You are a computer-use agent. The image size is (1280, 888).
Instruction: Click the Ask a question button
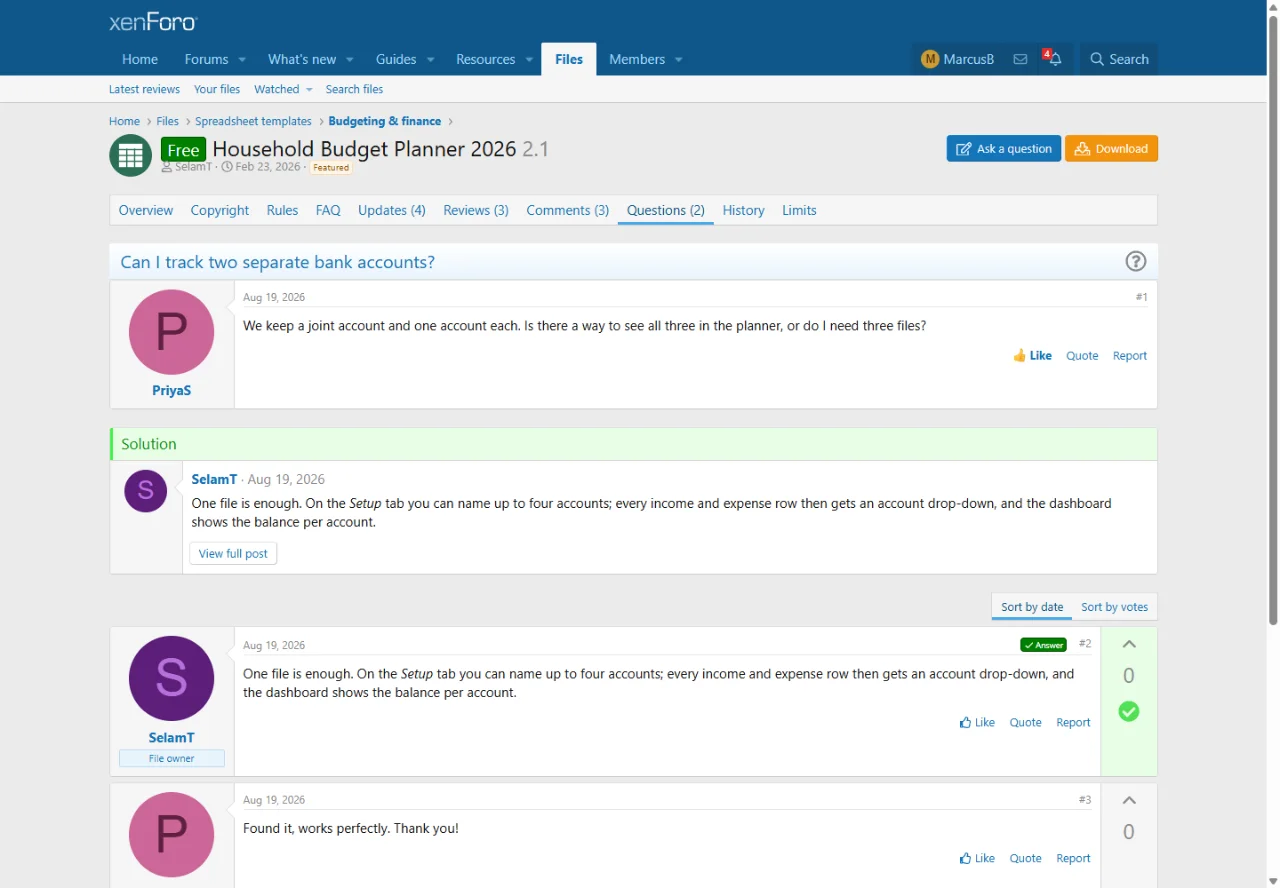point(1004,149)
